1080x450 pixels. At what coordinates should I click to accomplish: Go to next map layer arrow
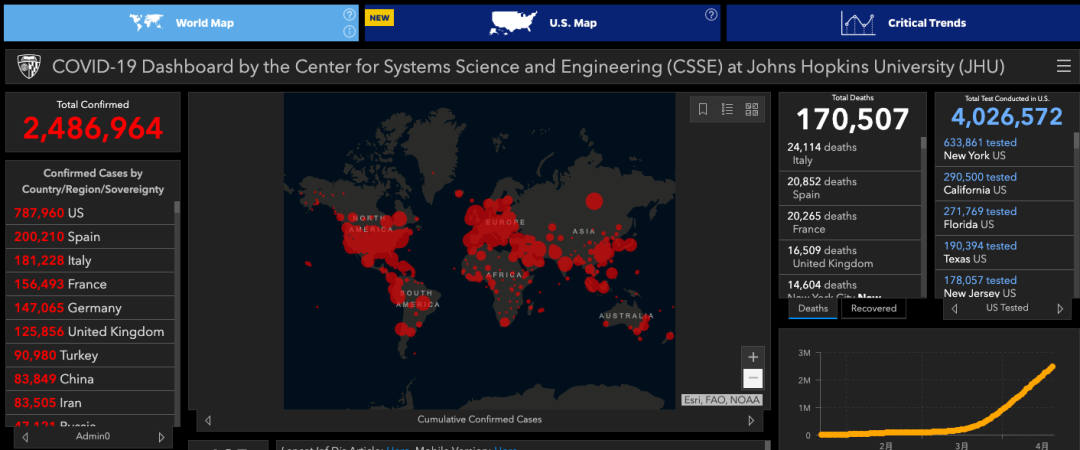(x=751, y=420)
